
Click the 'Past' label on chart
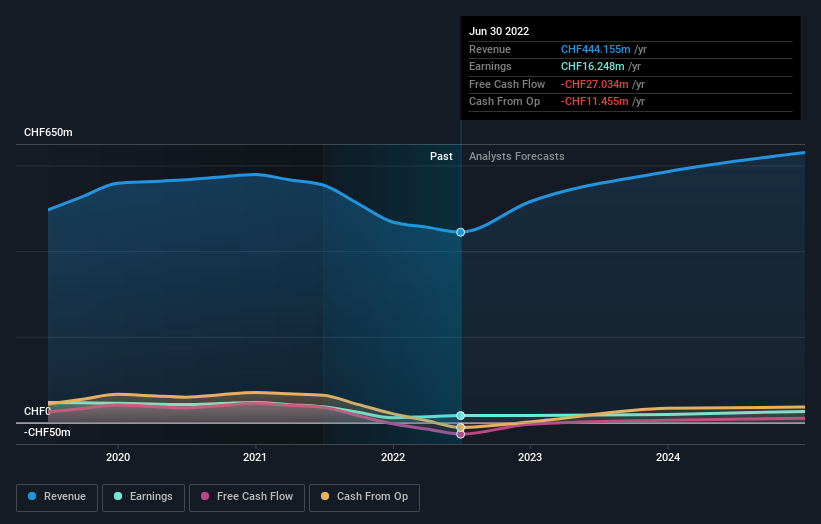441,157
